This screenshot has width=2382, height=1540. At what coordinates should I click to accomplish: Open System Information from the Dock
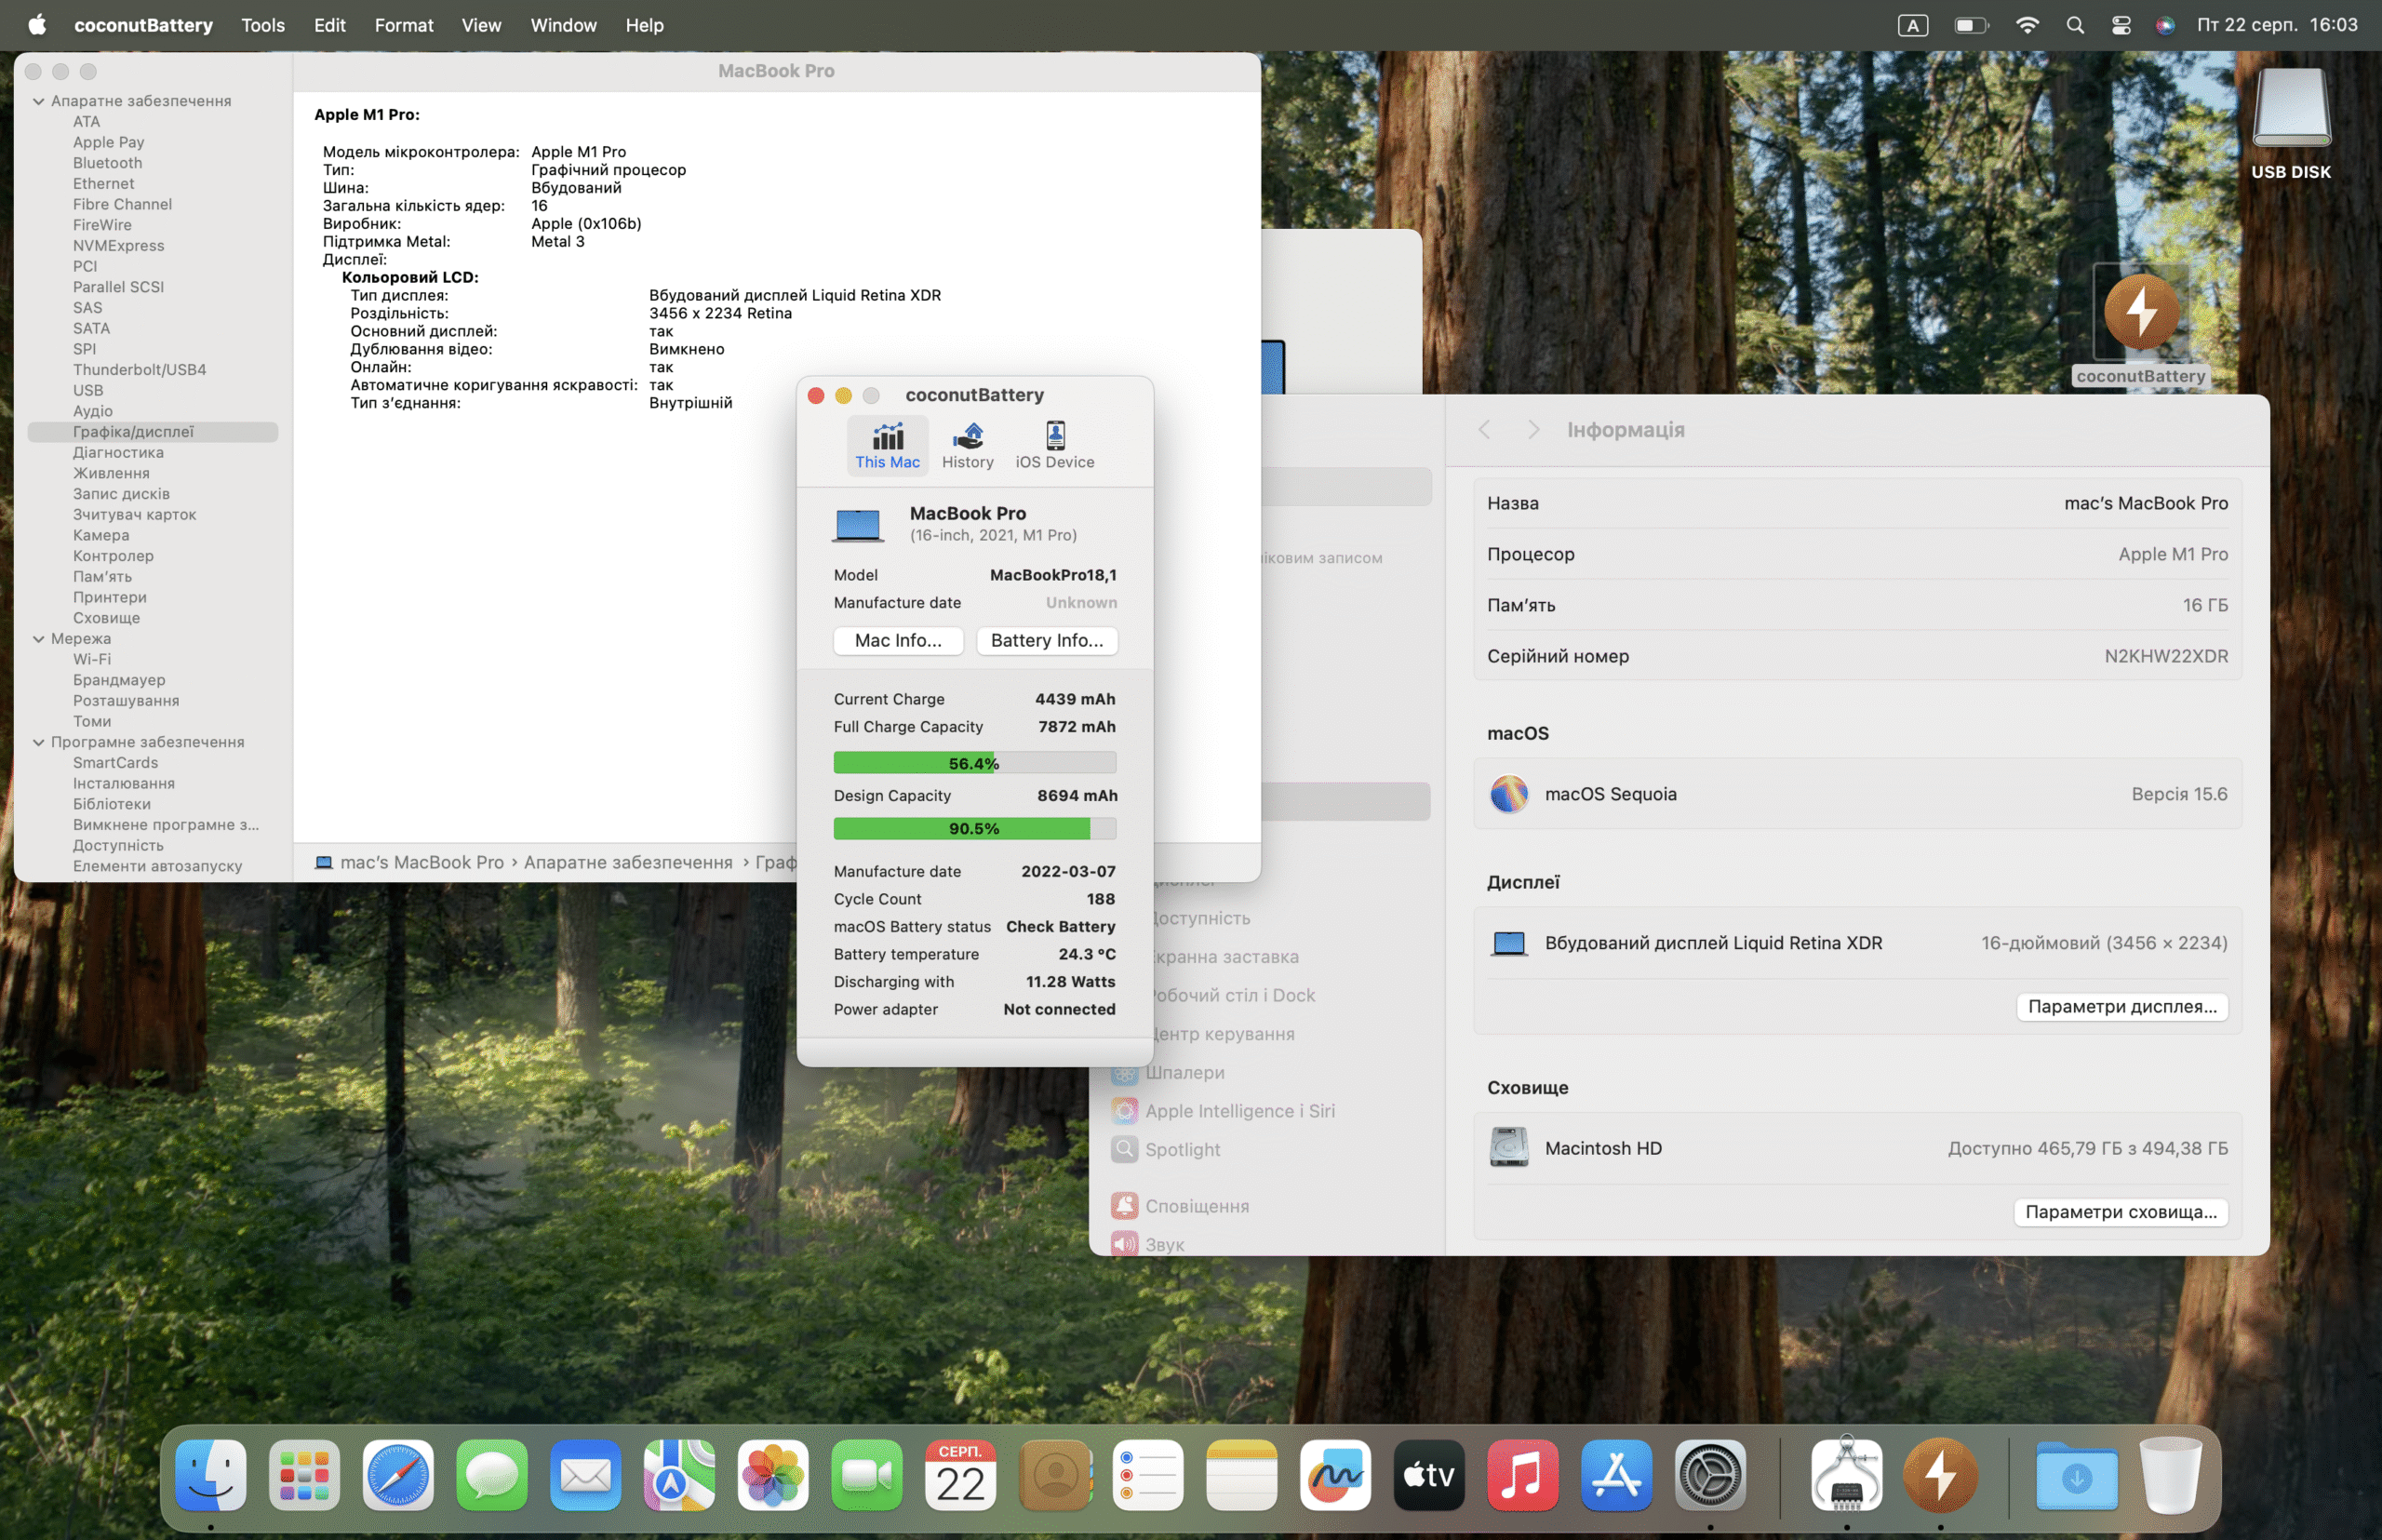click(1846, 1476)
